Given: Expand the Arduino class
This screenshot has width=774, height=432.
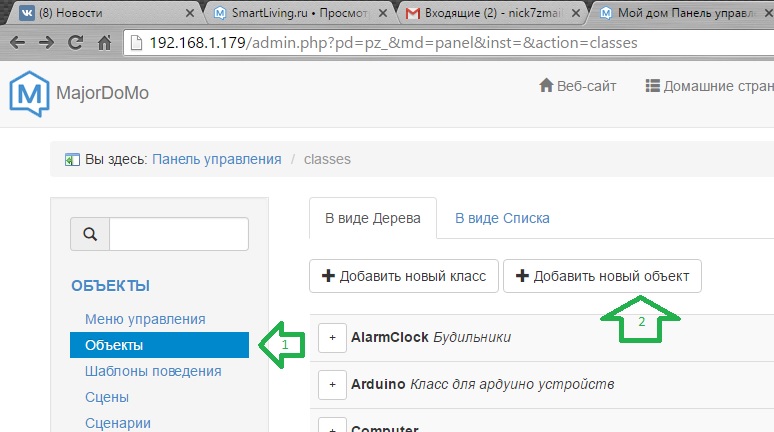Looking at the screenshot, I should 332,385.
